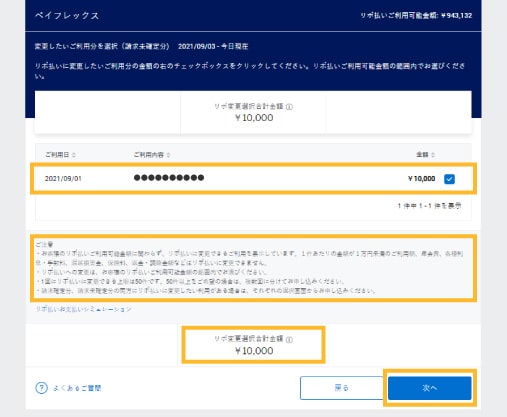Proceed with the blue 次へ button

pos(430,388)
